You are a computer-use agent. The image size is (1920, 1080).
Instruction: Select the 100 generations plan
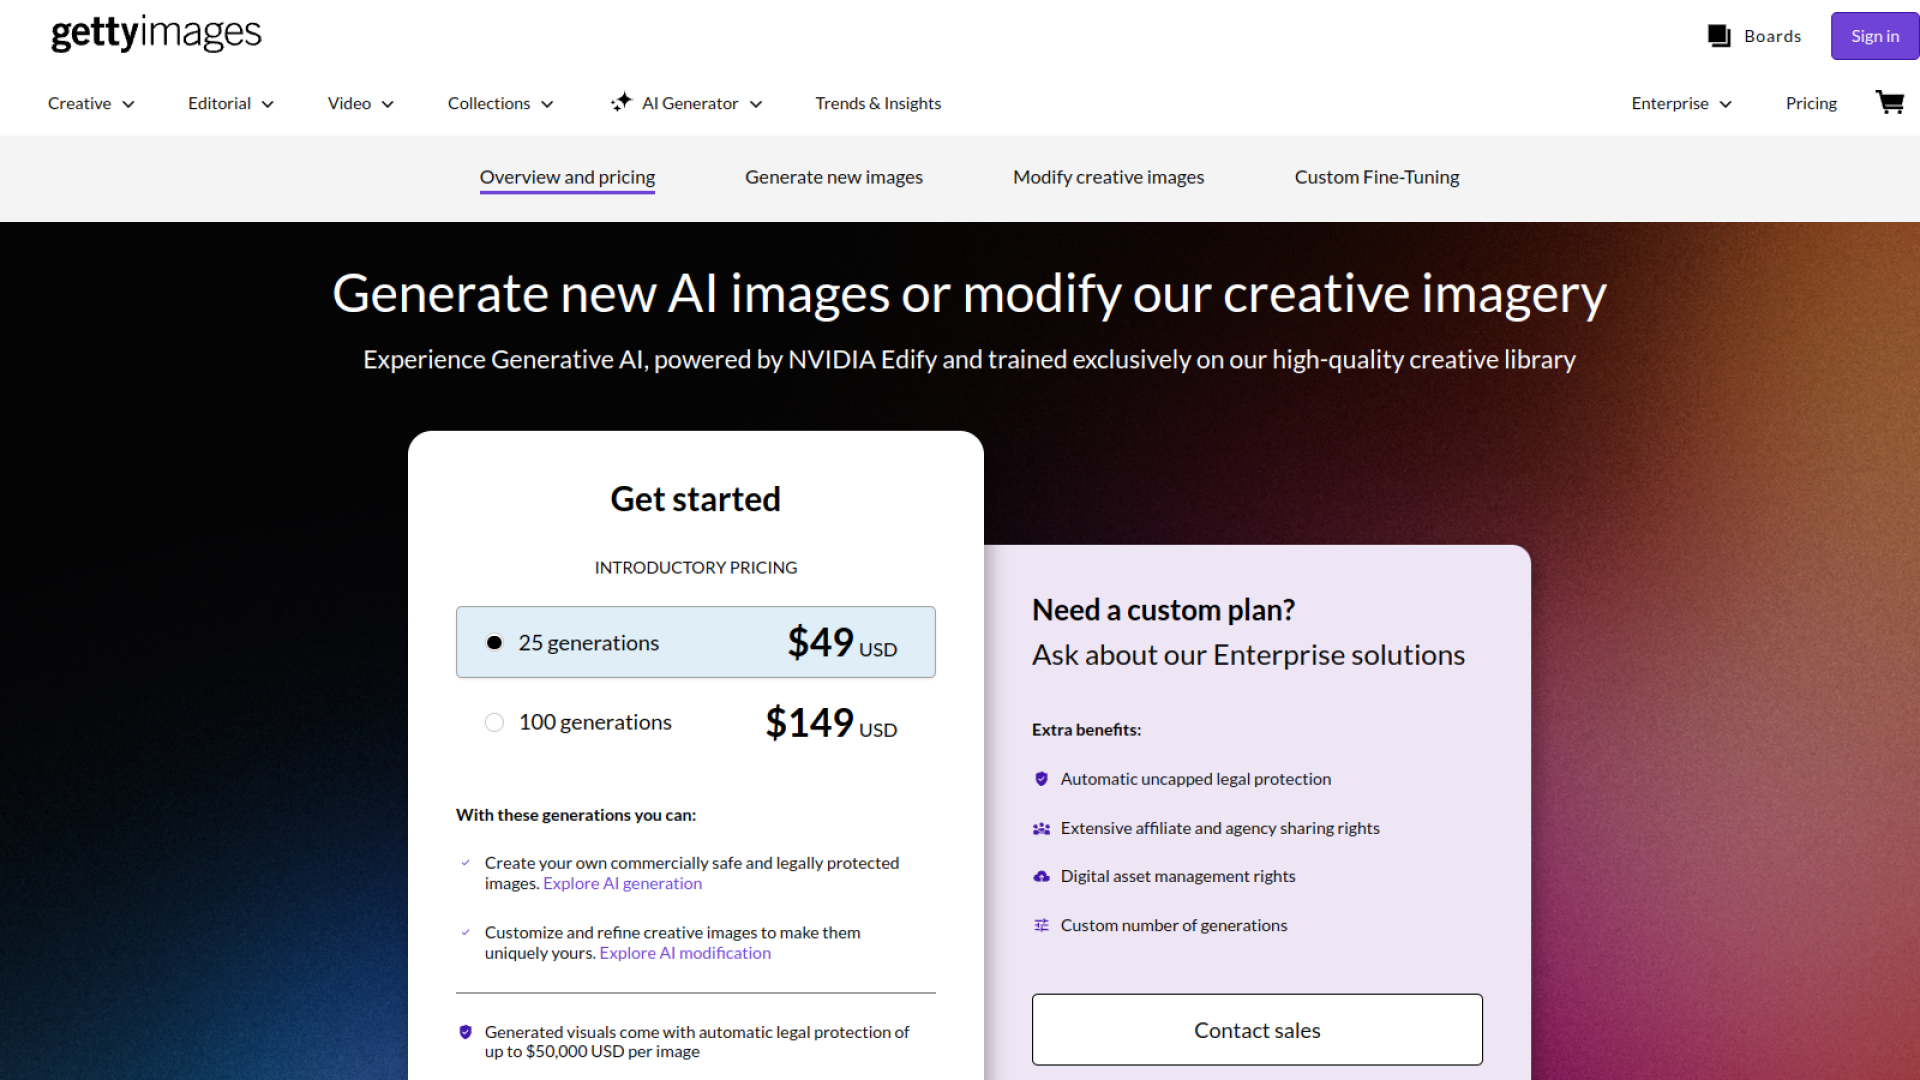[x=493, y=722]
